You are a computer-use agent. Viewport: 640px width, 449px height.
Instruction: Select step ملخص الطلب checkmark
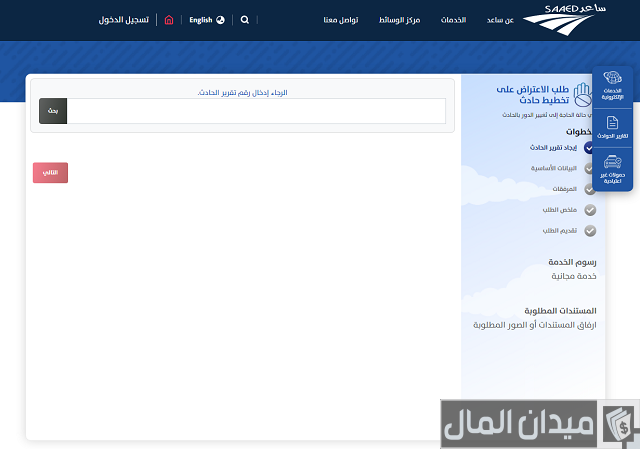pyautogui.click(x=590, y=210)
